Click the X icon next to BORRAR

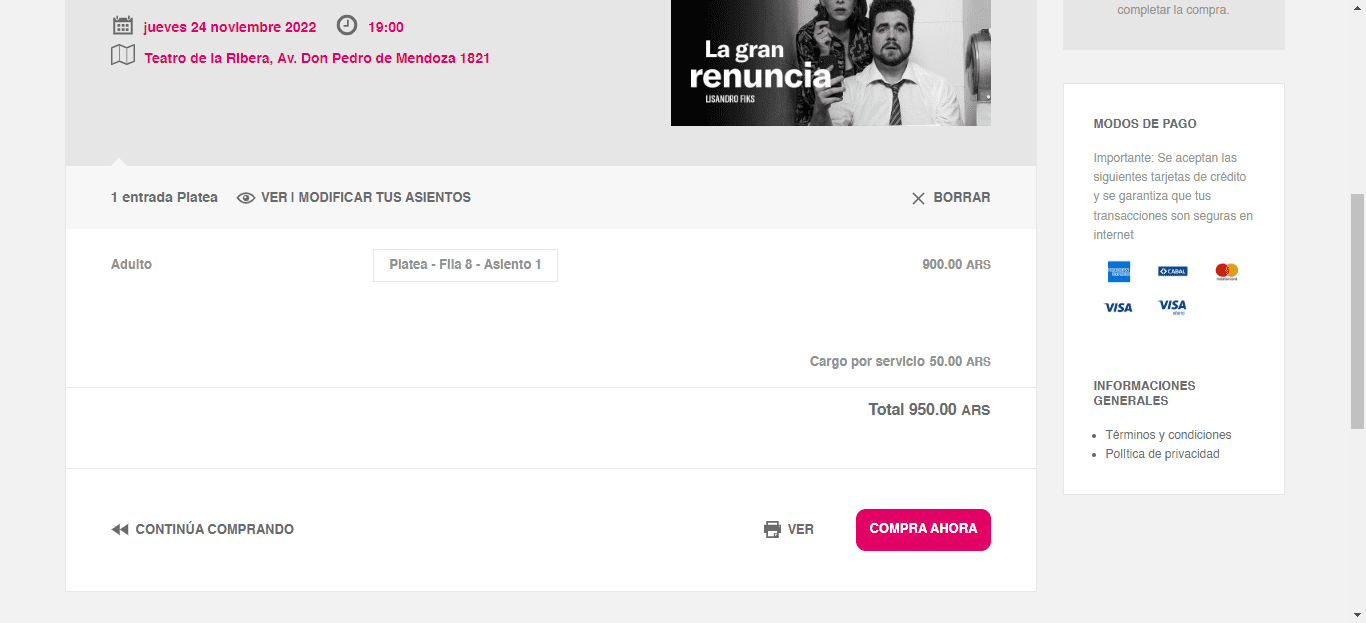918,198
